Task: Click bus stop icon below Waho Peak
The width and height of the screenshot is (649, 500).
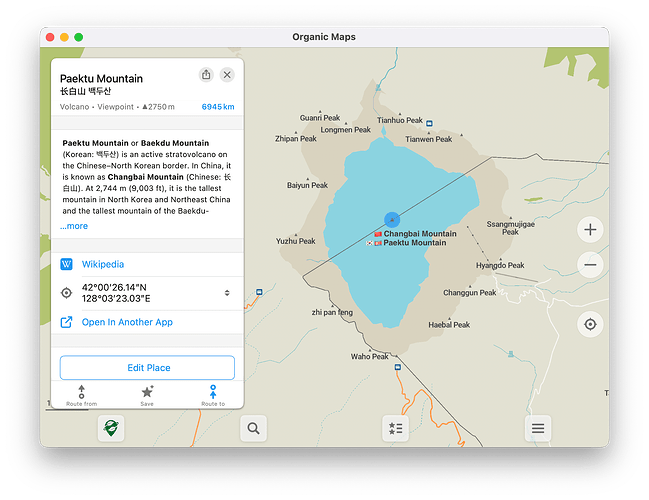Action: [398, 367]
